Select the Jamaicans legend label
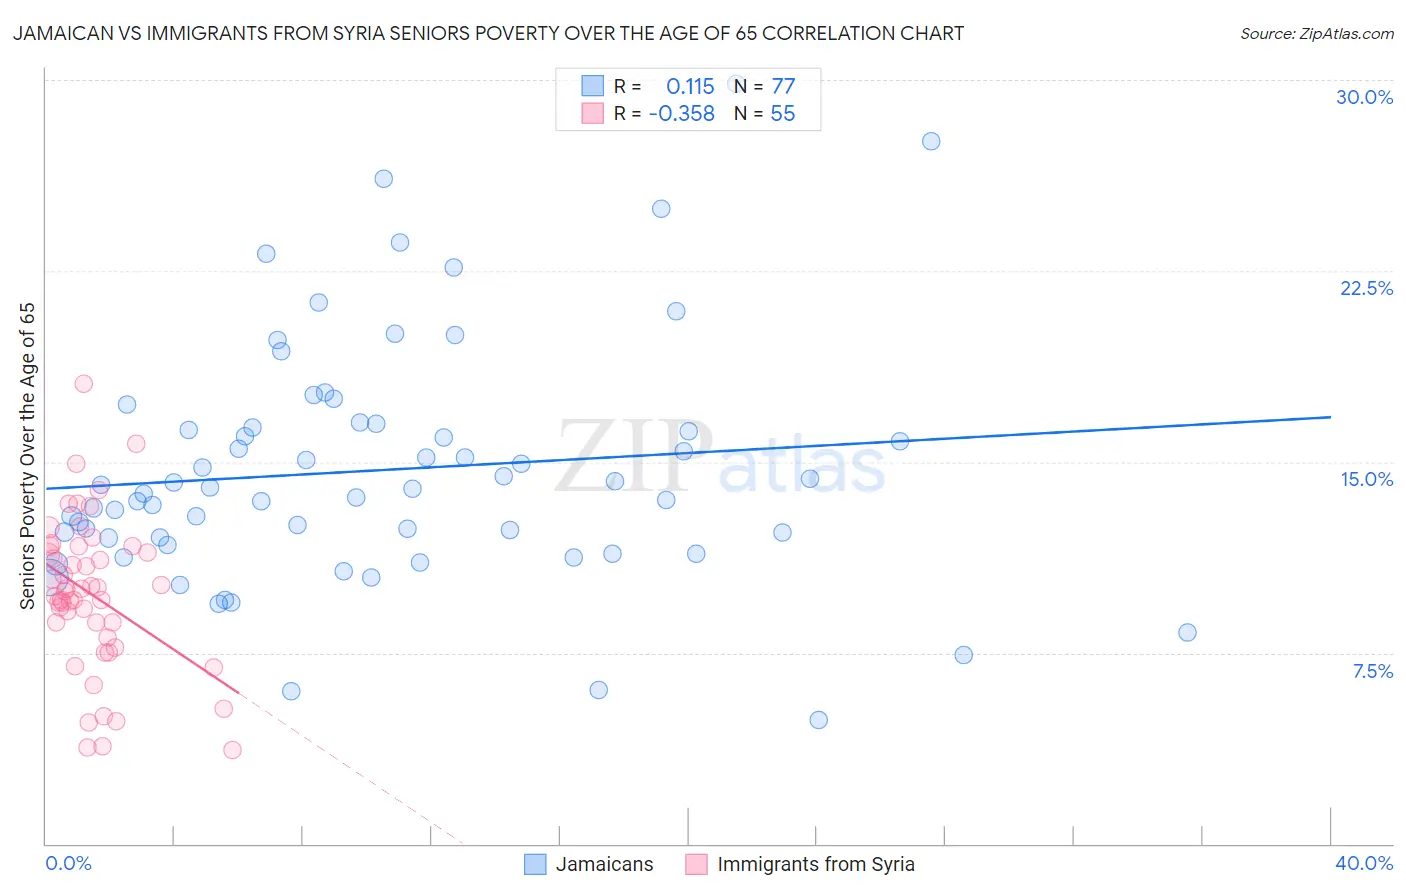 [604, 864]
